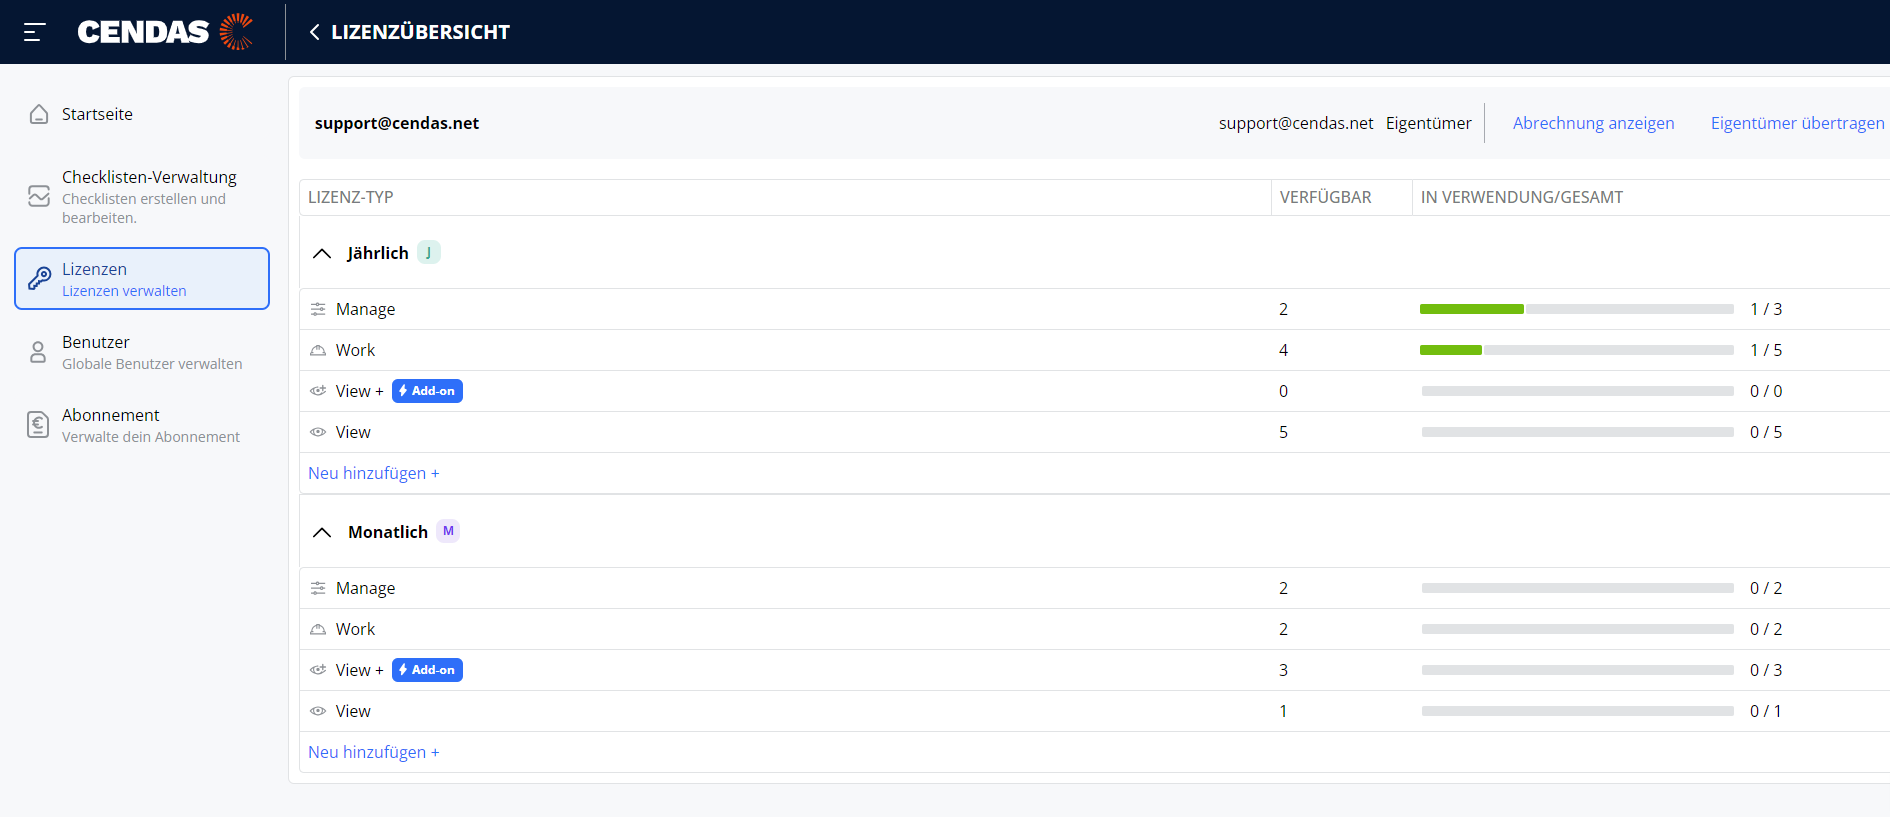
Task: Select Lizenzen verwalten in the sidebar
Action: click(x=142, y=279)
